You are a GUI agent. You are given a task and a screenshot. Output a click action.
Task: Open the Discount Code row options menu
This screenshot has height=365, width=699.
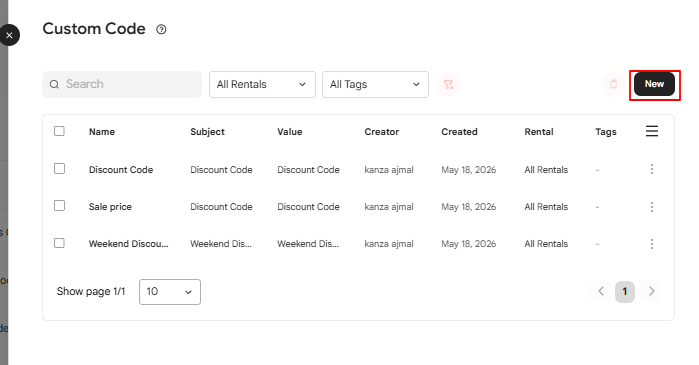(652, 169)
